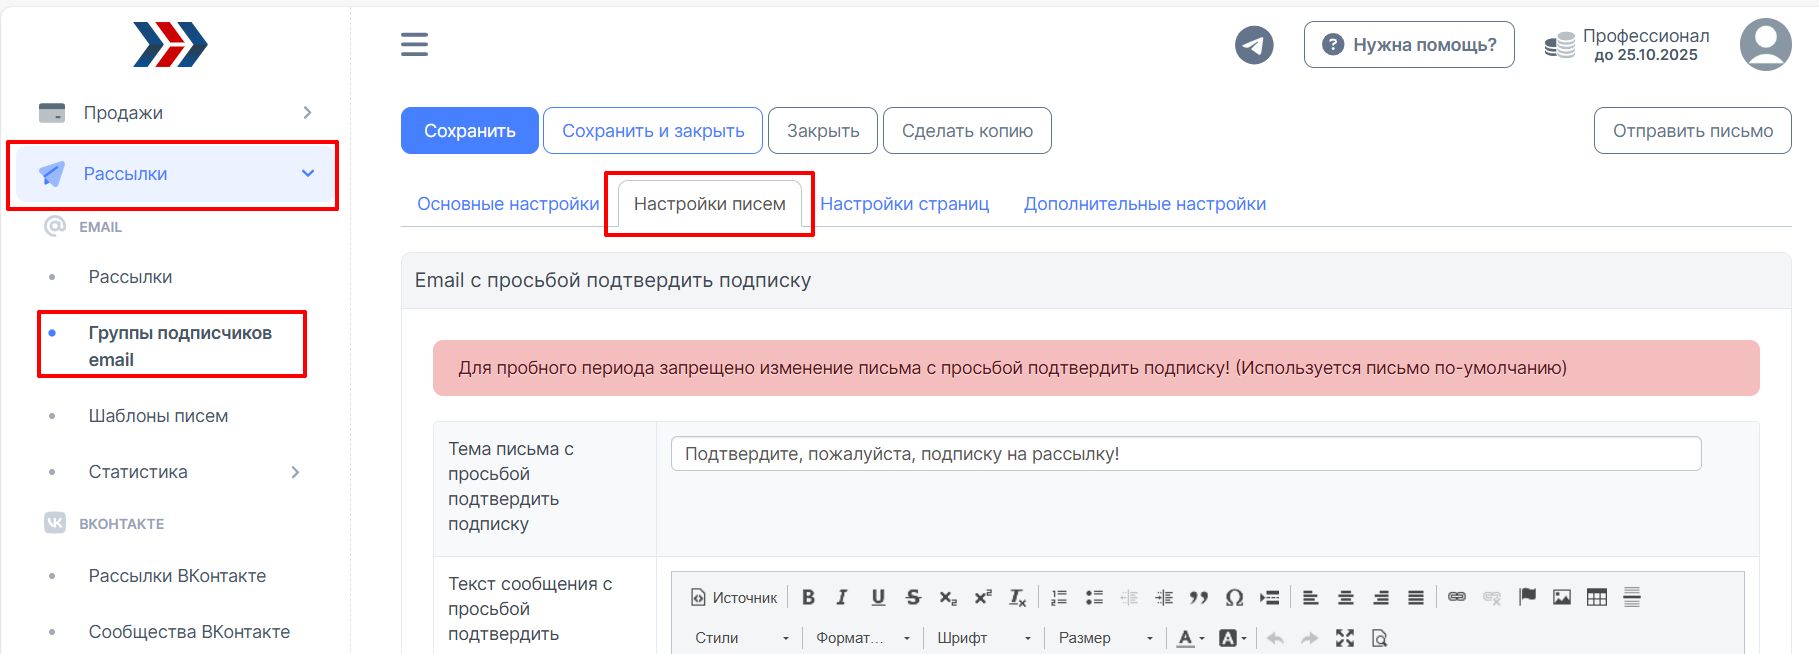
Task: Preview the document with magnifier icon
Action: click(x=1380, y=638)
